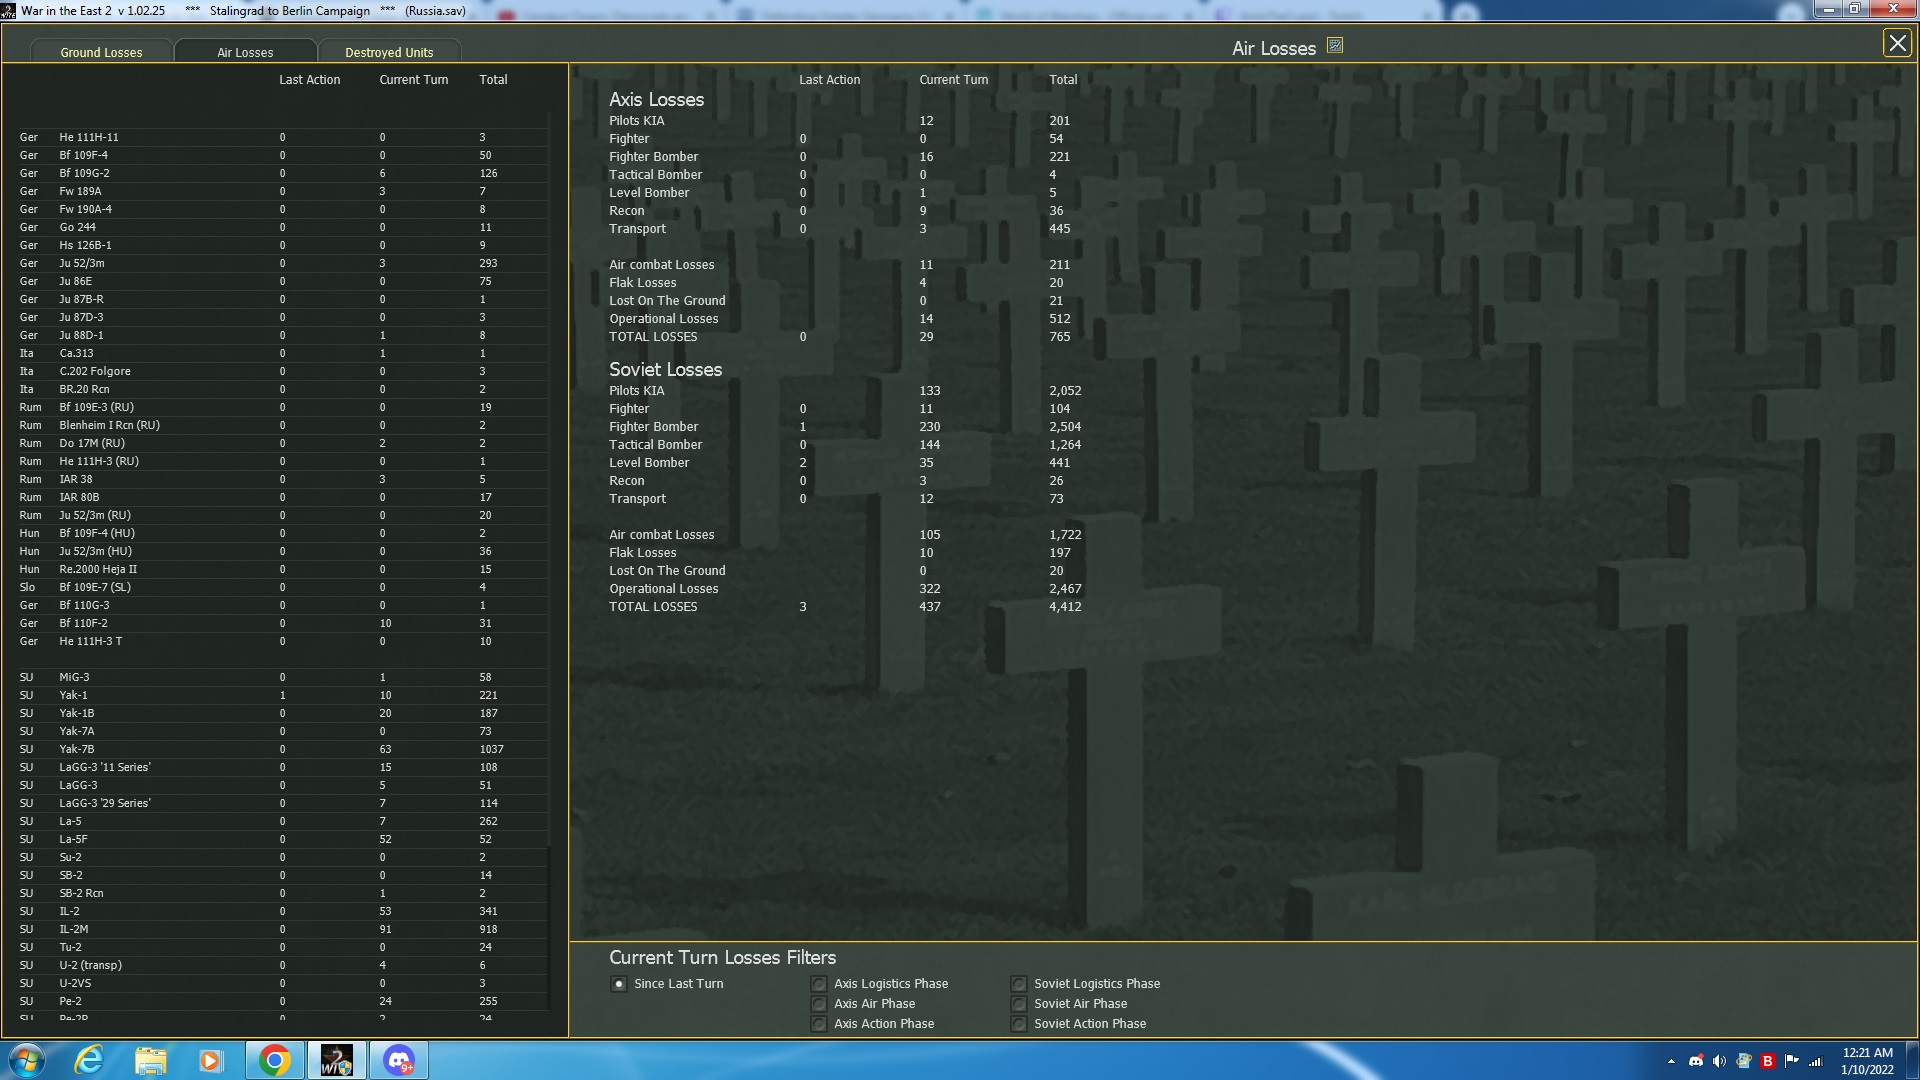Switch to Google Chrome in the taskbar
1920x1080 pixels.
pos(274,1060)
